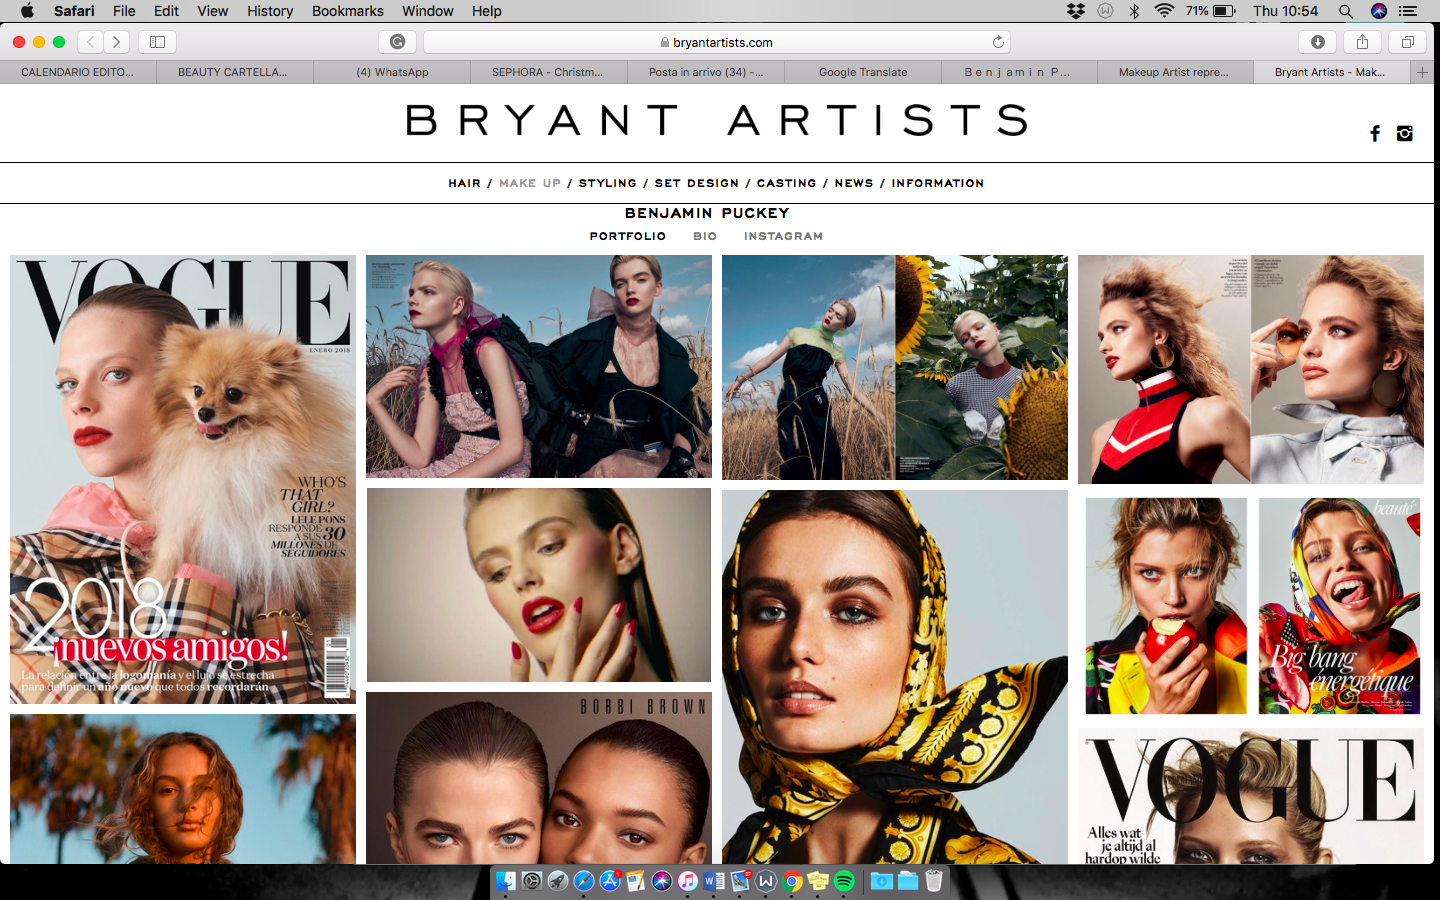Open Google Chrome from the Dock

792,881
